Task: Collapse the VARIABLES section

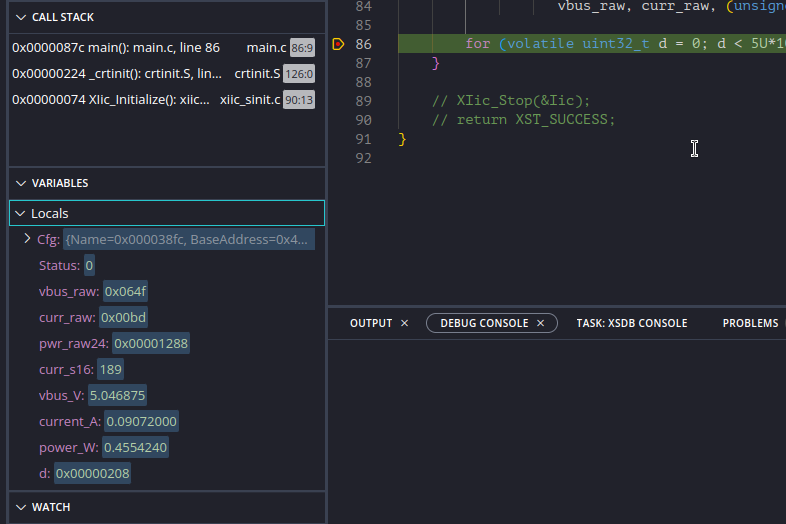Action: (21, 183)
